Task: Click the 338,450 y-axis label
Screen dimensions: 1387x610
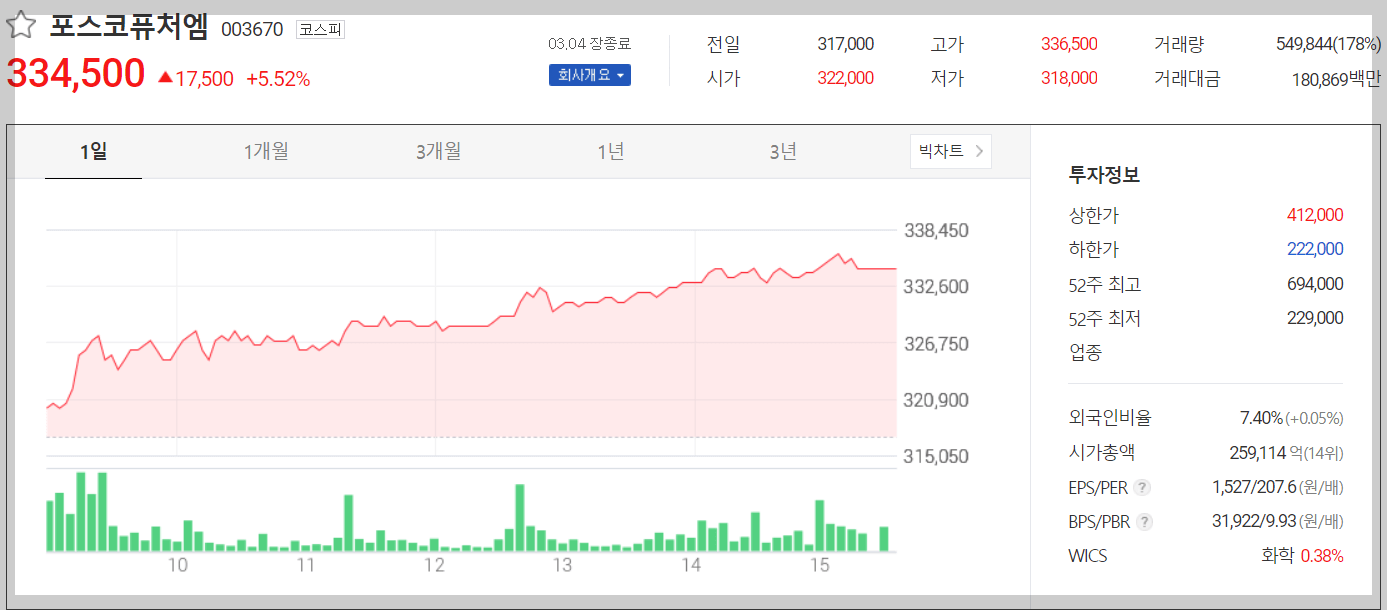Action: point(936,231)
